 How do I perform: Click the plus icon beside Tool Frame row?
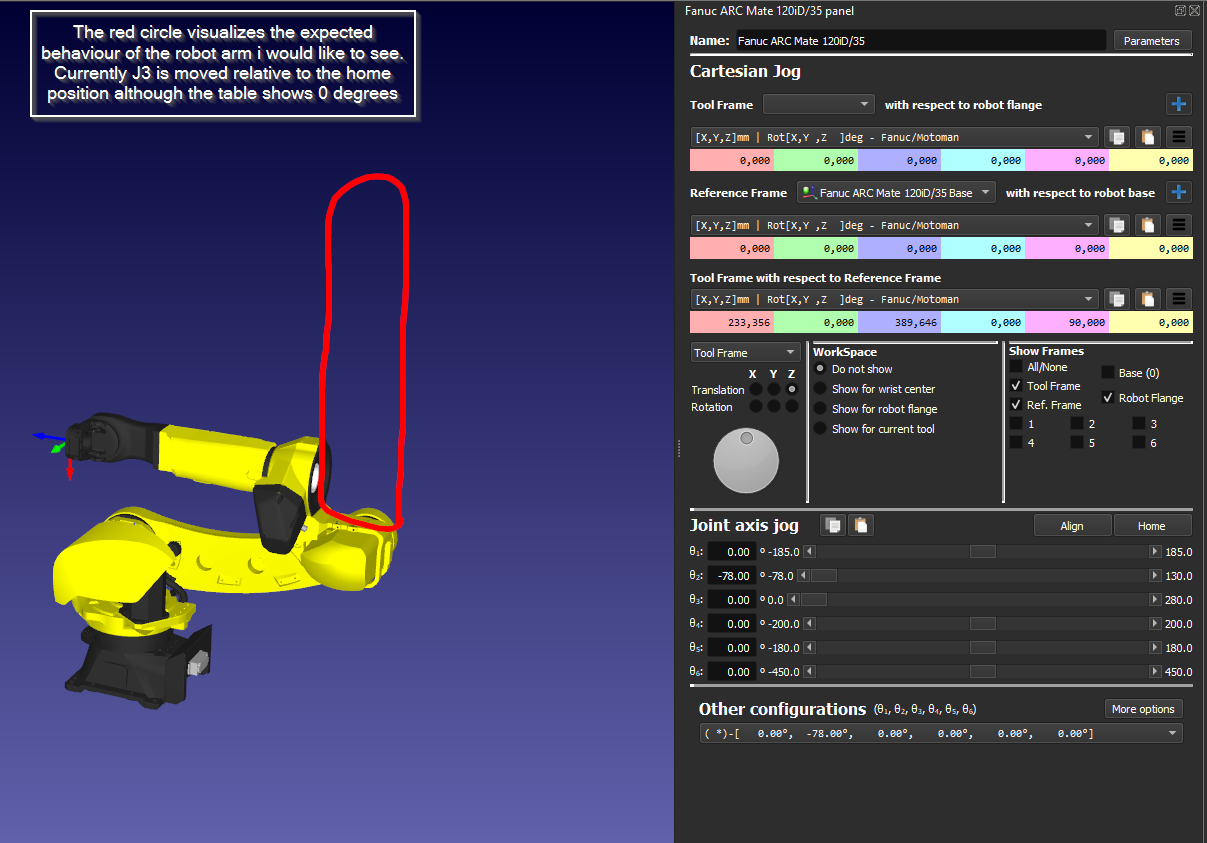1179,104
